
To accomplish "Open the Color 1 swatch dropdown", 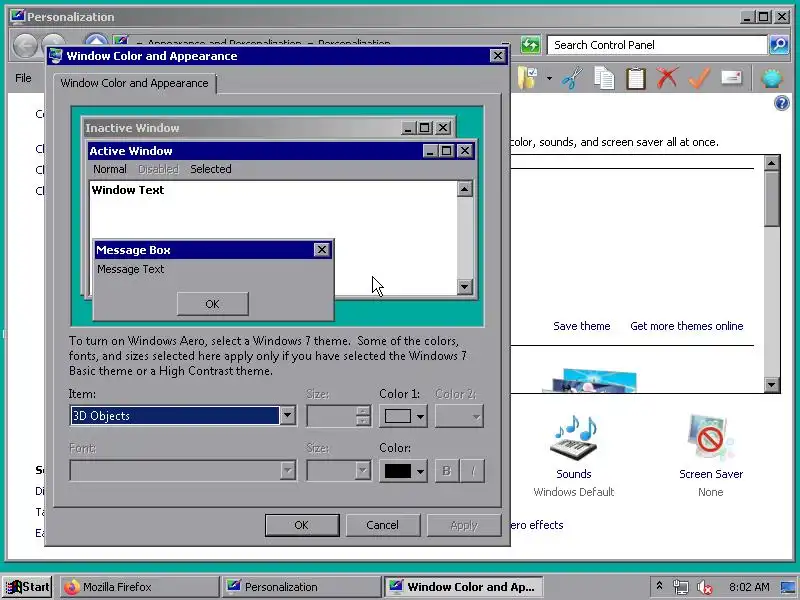I will 403,416.
